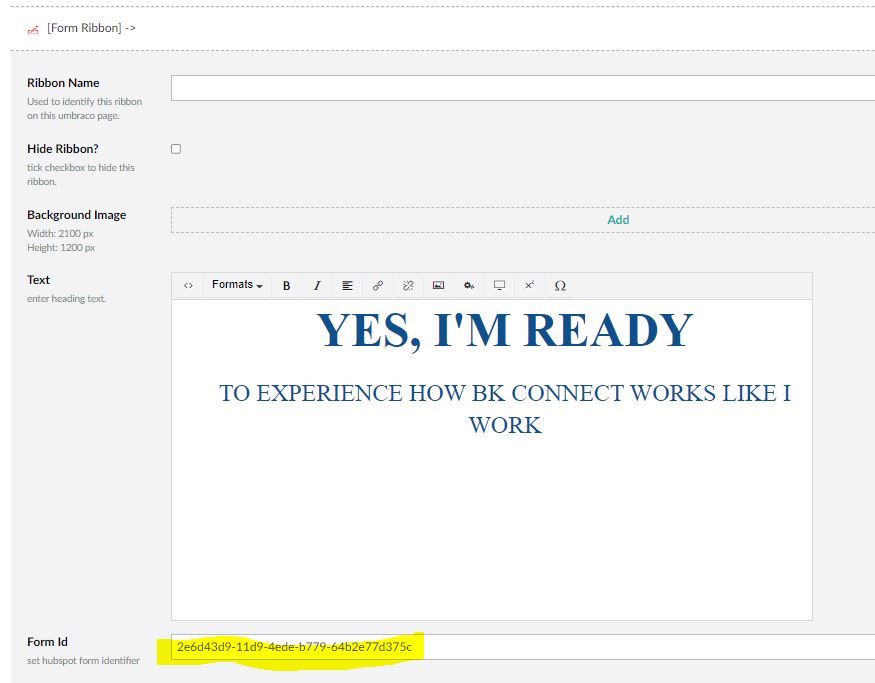Viewport: 875px width, 683px height.
Task: Click the remove link icon
Action: [x=408, y=286]
